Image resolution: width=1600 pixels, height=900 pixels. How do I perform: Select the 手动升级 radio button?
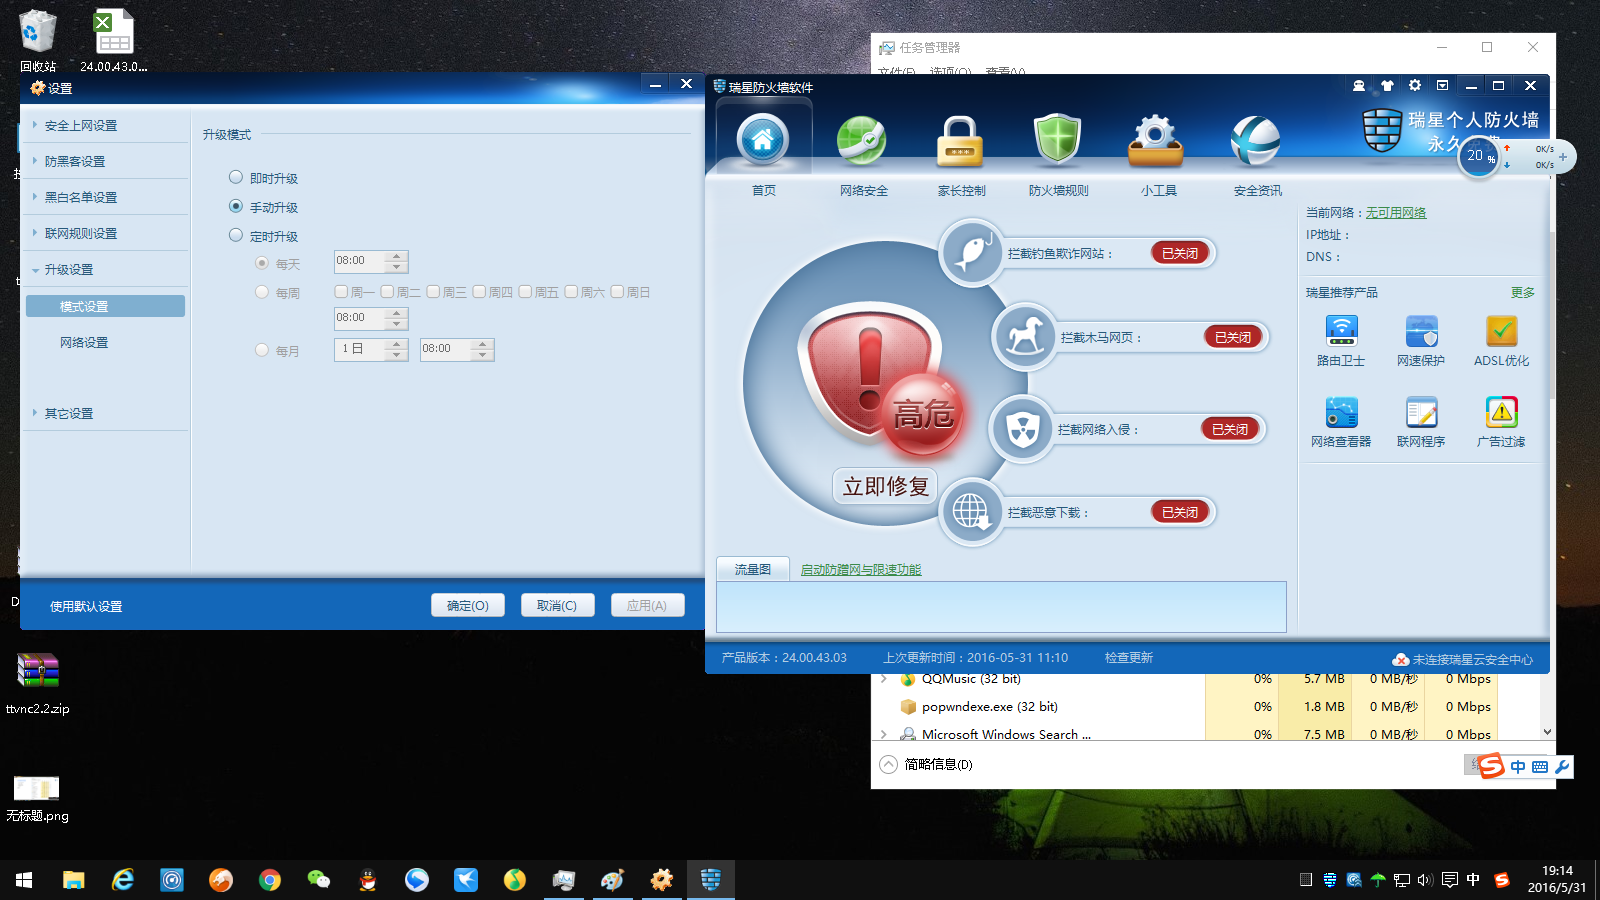pyautogui.click(x=236, y=206)
